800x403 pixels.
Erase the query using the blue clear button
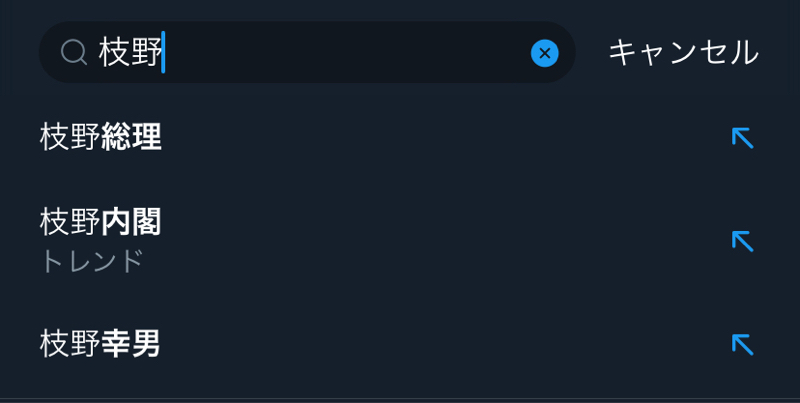tap(544, 53)
